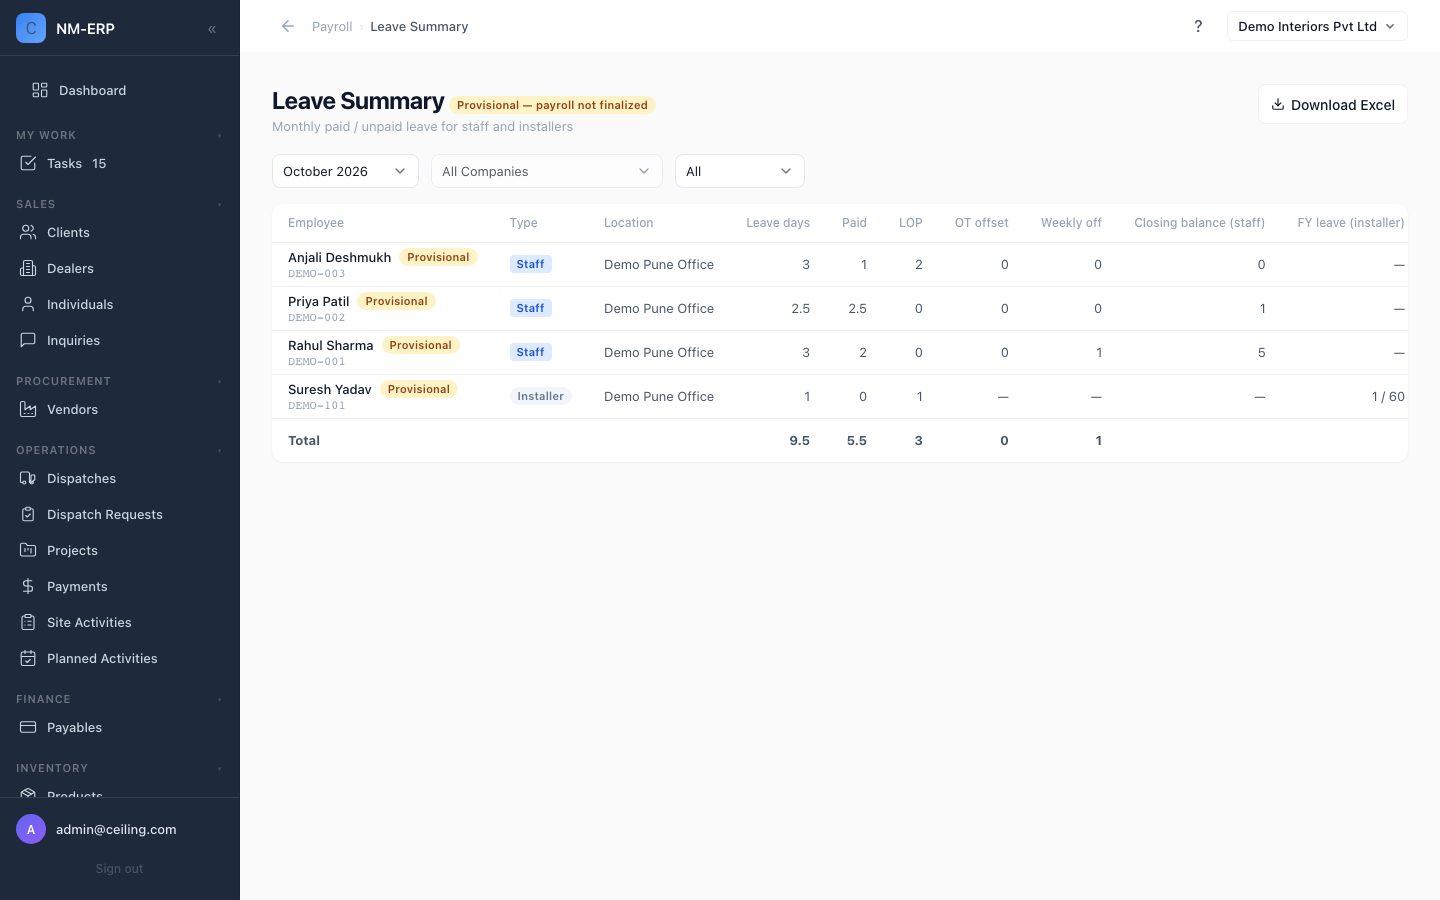Open the All Companies filter dropdown
This screenshot has height=900, width=1440.
pyautogui.click(x=547, y=171)
